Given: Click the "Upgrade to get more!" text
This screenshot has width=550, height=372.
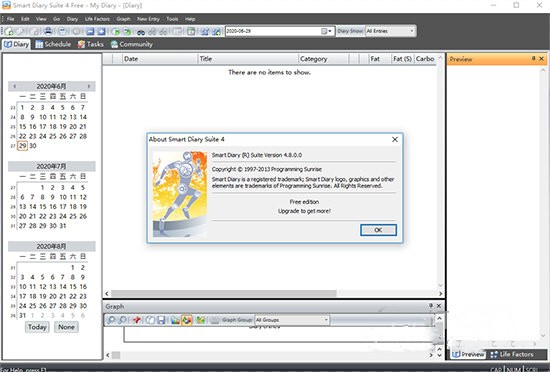Looking at the screenshot, I should pos(304,211).
